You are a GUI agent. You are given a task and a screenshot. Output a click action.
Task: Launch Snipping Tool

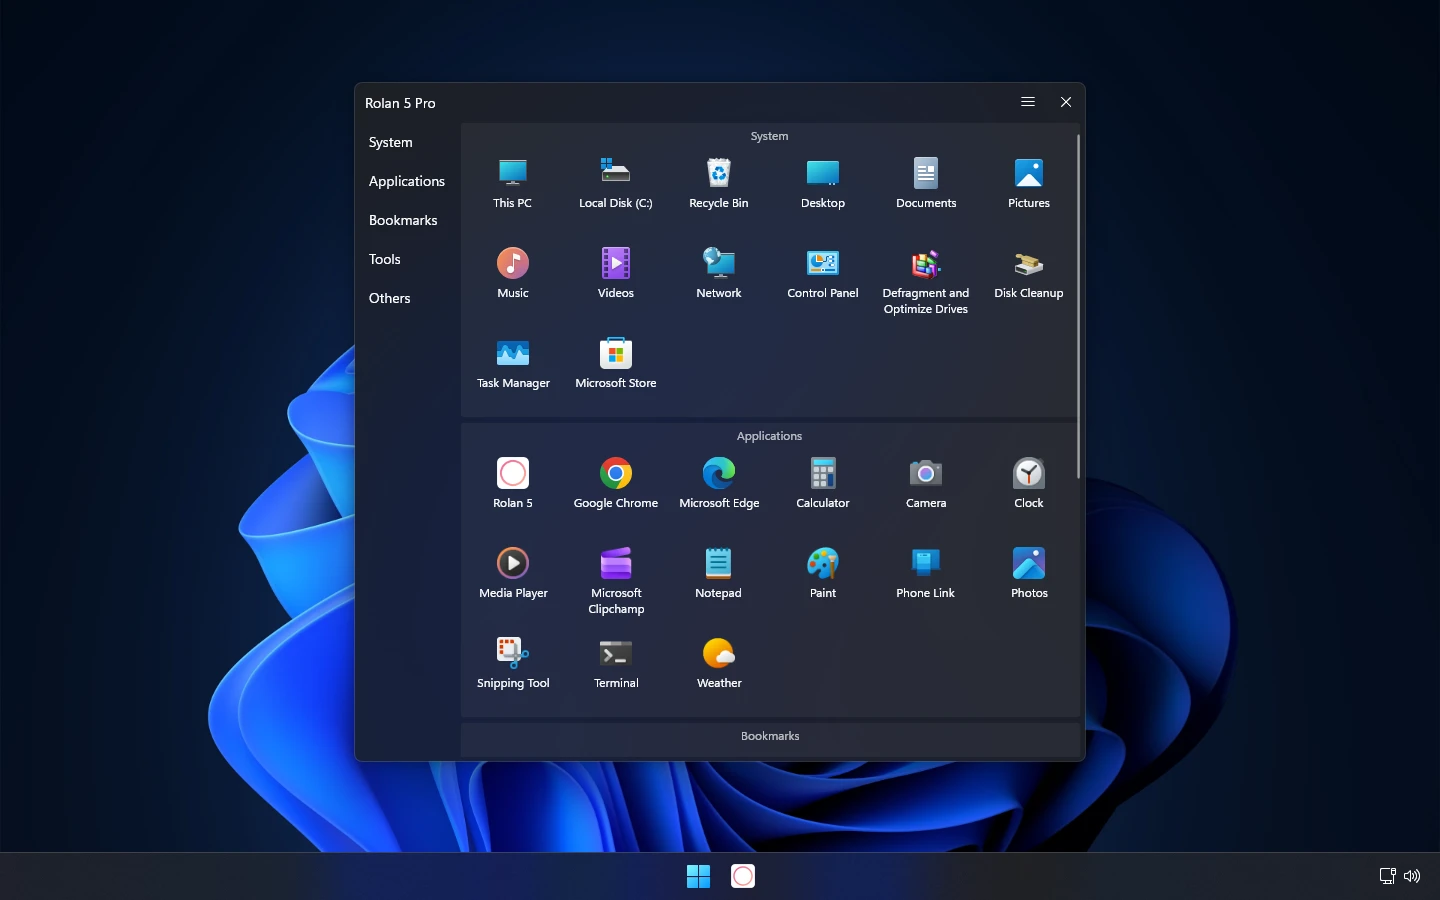513,663
